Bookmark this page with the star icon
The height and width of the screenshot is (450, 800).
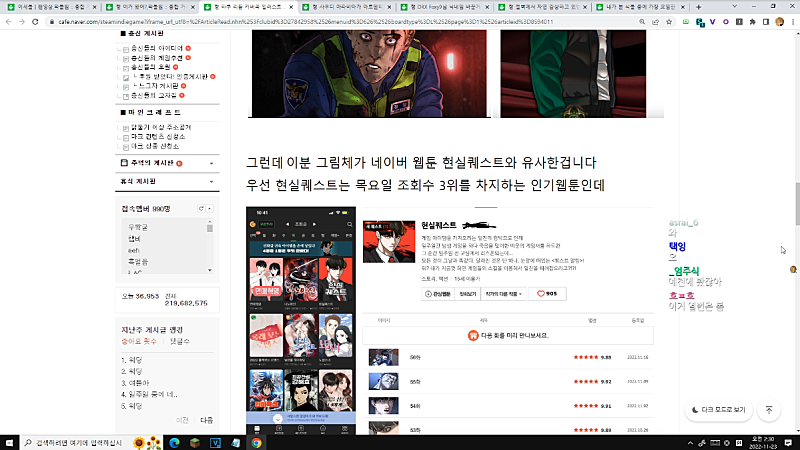(x=669, y=22)
